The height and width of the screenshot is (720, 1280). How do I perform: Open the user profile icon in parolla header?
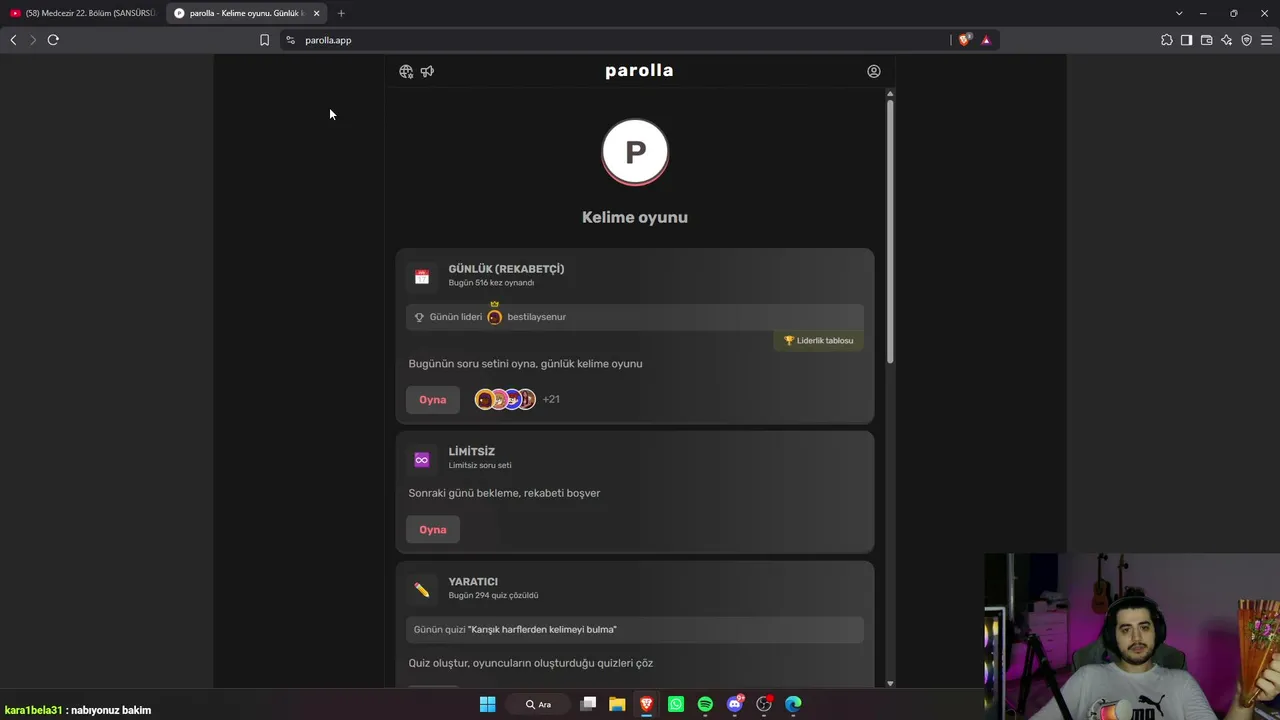tap(874, 71)
